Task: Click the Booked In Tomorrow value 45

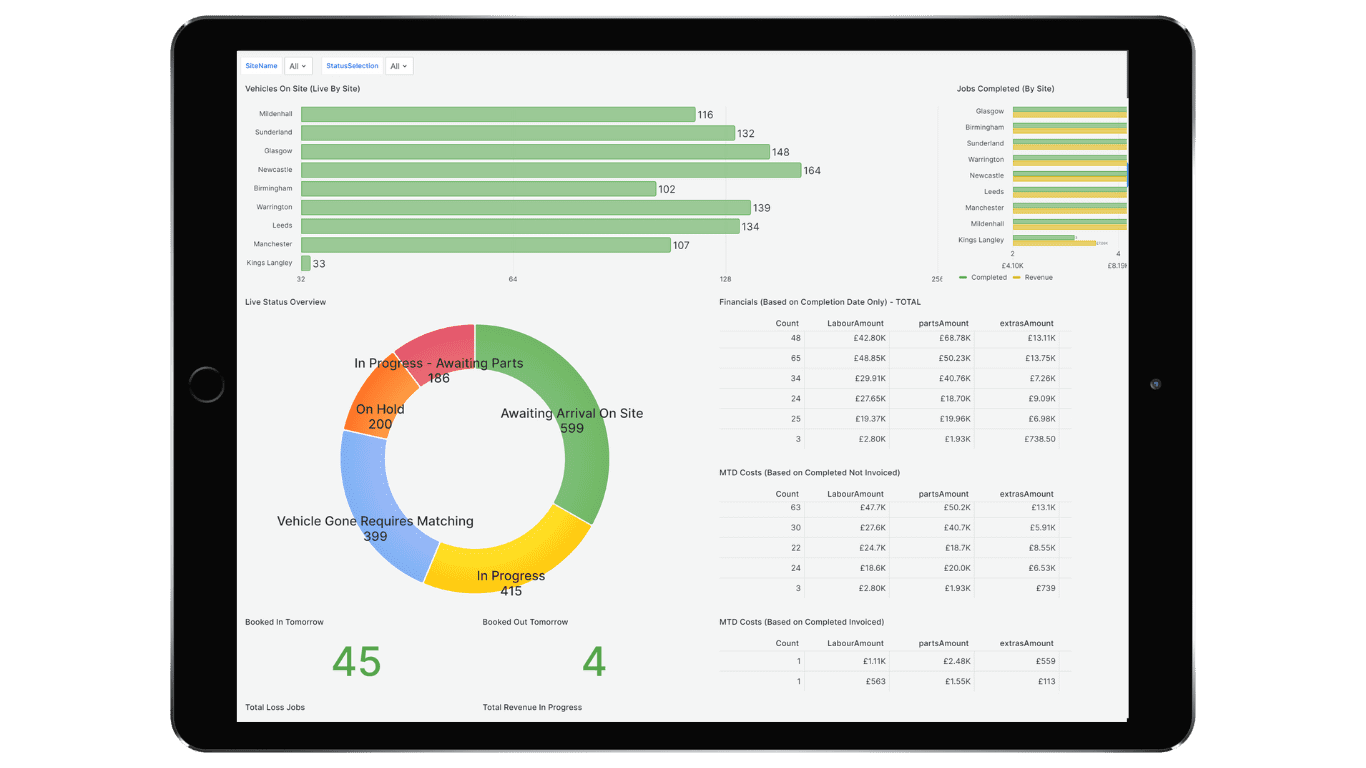Action: tap(356, 662)
